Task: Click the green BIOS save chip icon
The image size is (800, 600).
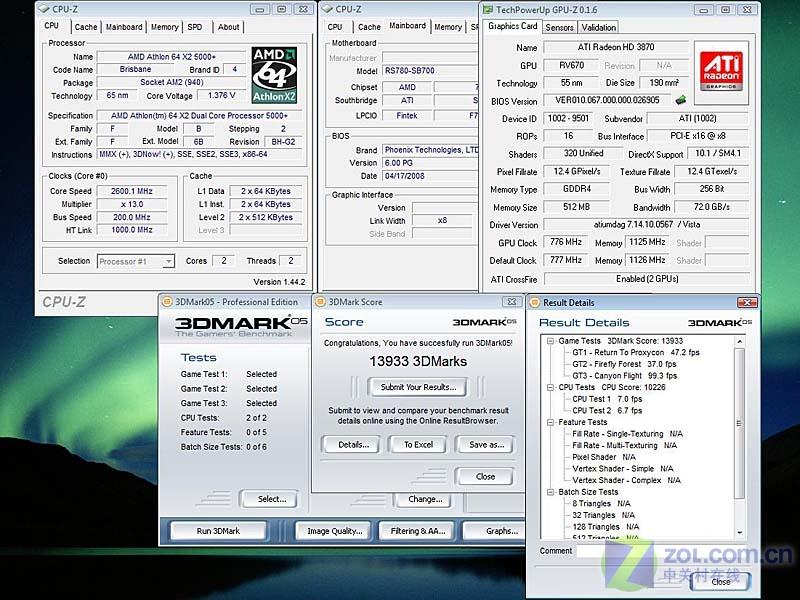Action: (681, 100)
